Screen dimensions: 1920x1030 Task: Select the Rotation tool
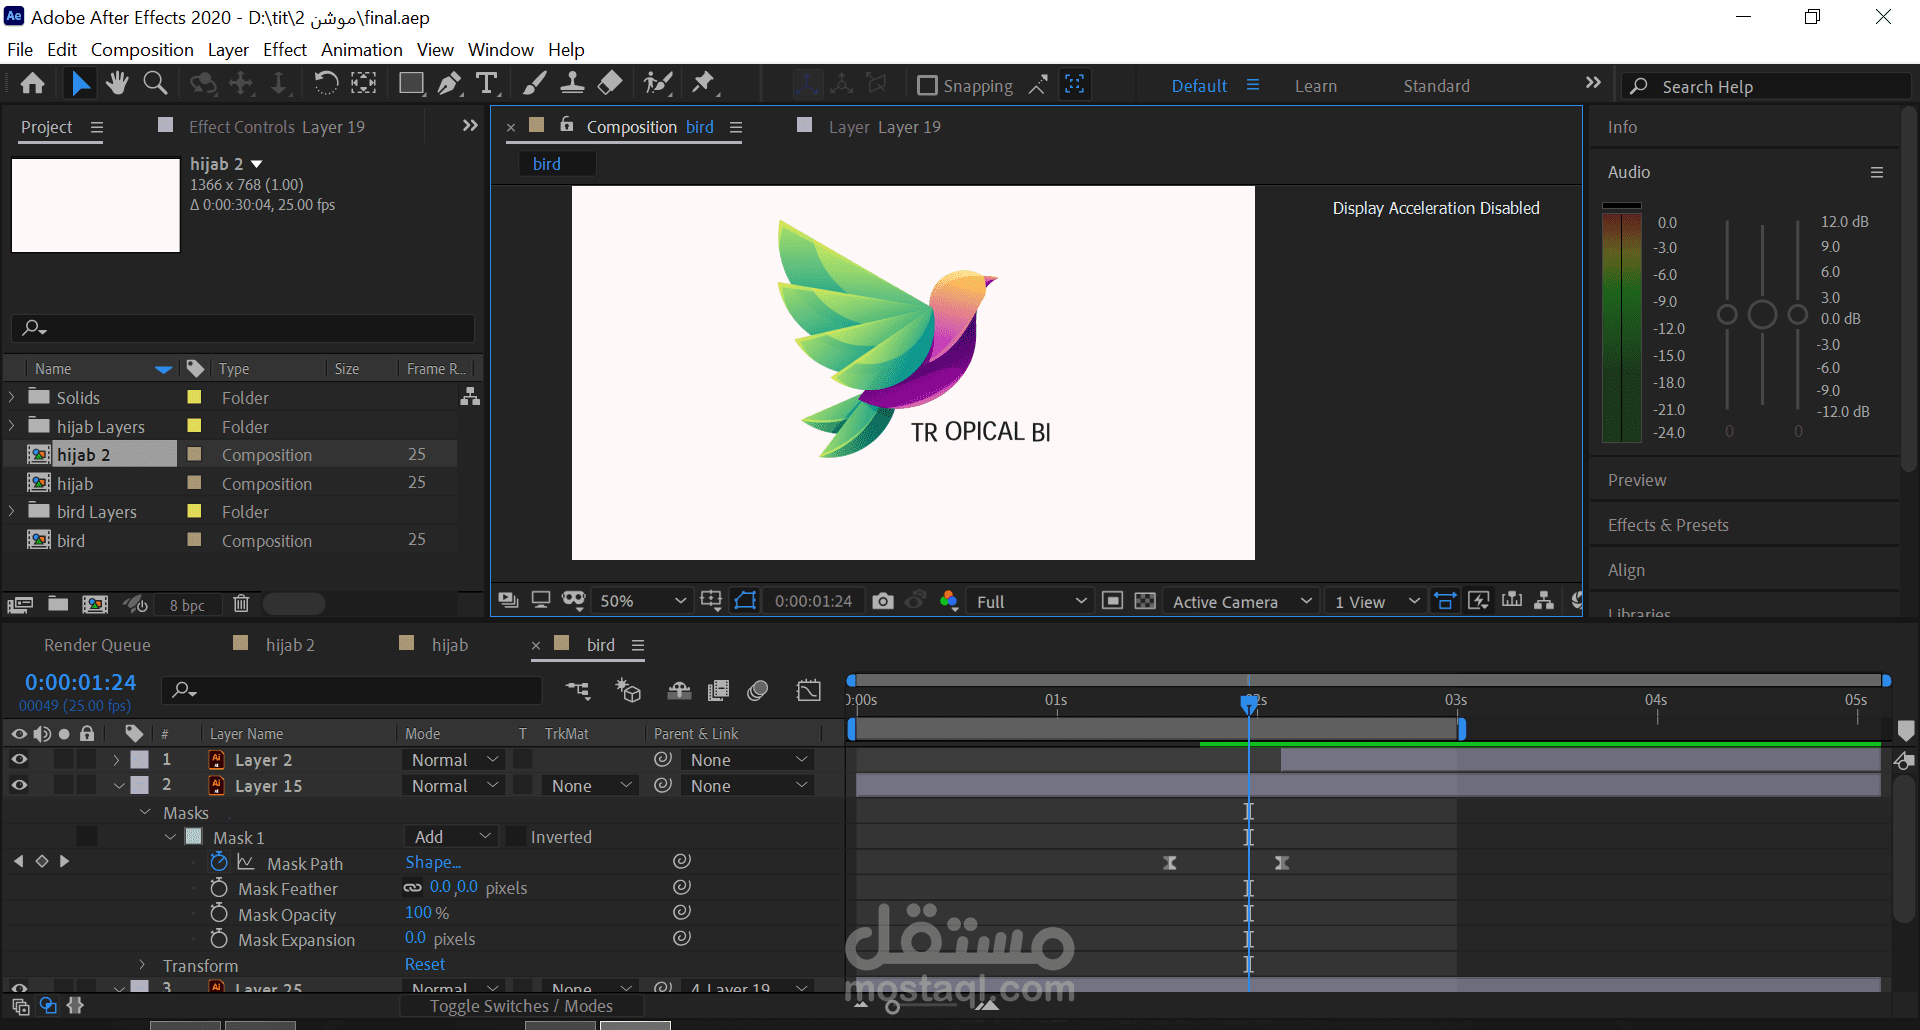tap(326, 84)
